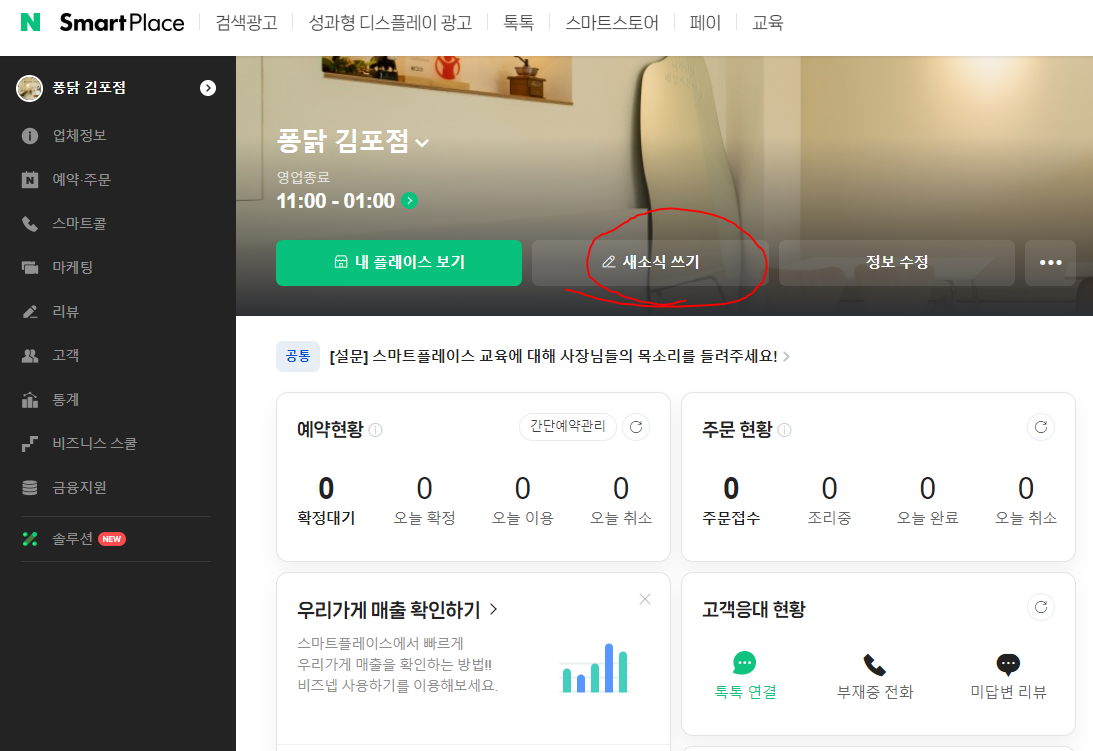Open 스마트콜 in the sidebar
Viewport: 1093px width, 751px height.
tap(79, 223)
